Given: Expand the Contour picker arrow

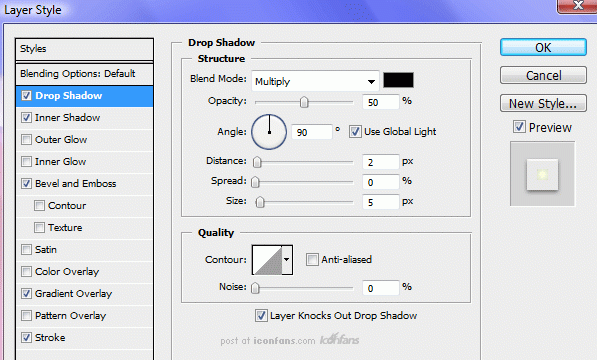Looking at the screenshot, I should pos(287,260).
